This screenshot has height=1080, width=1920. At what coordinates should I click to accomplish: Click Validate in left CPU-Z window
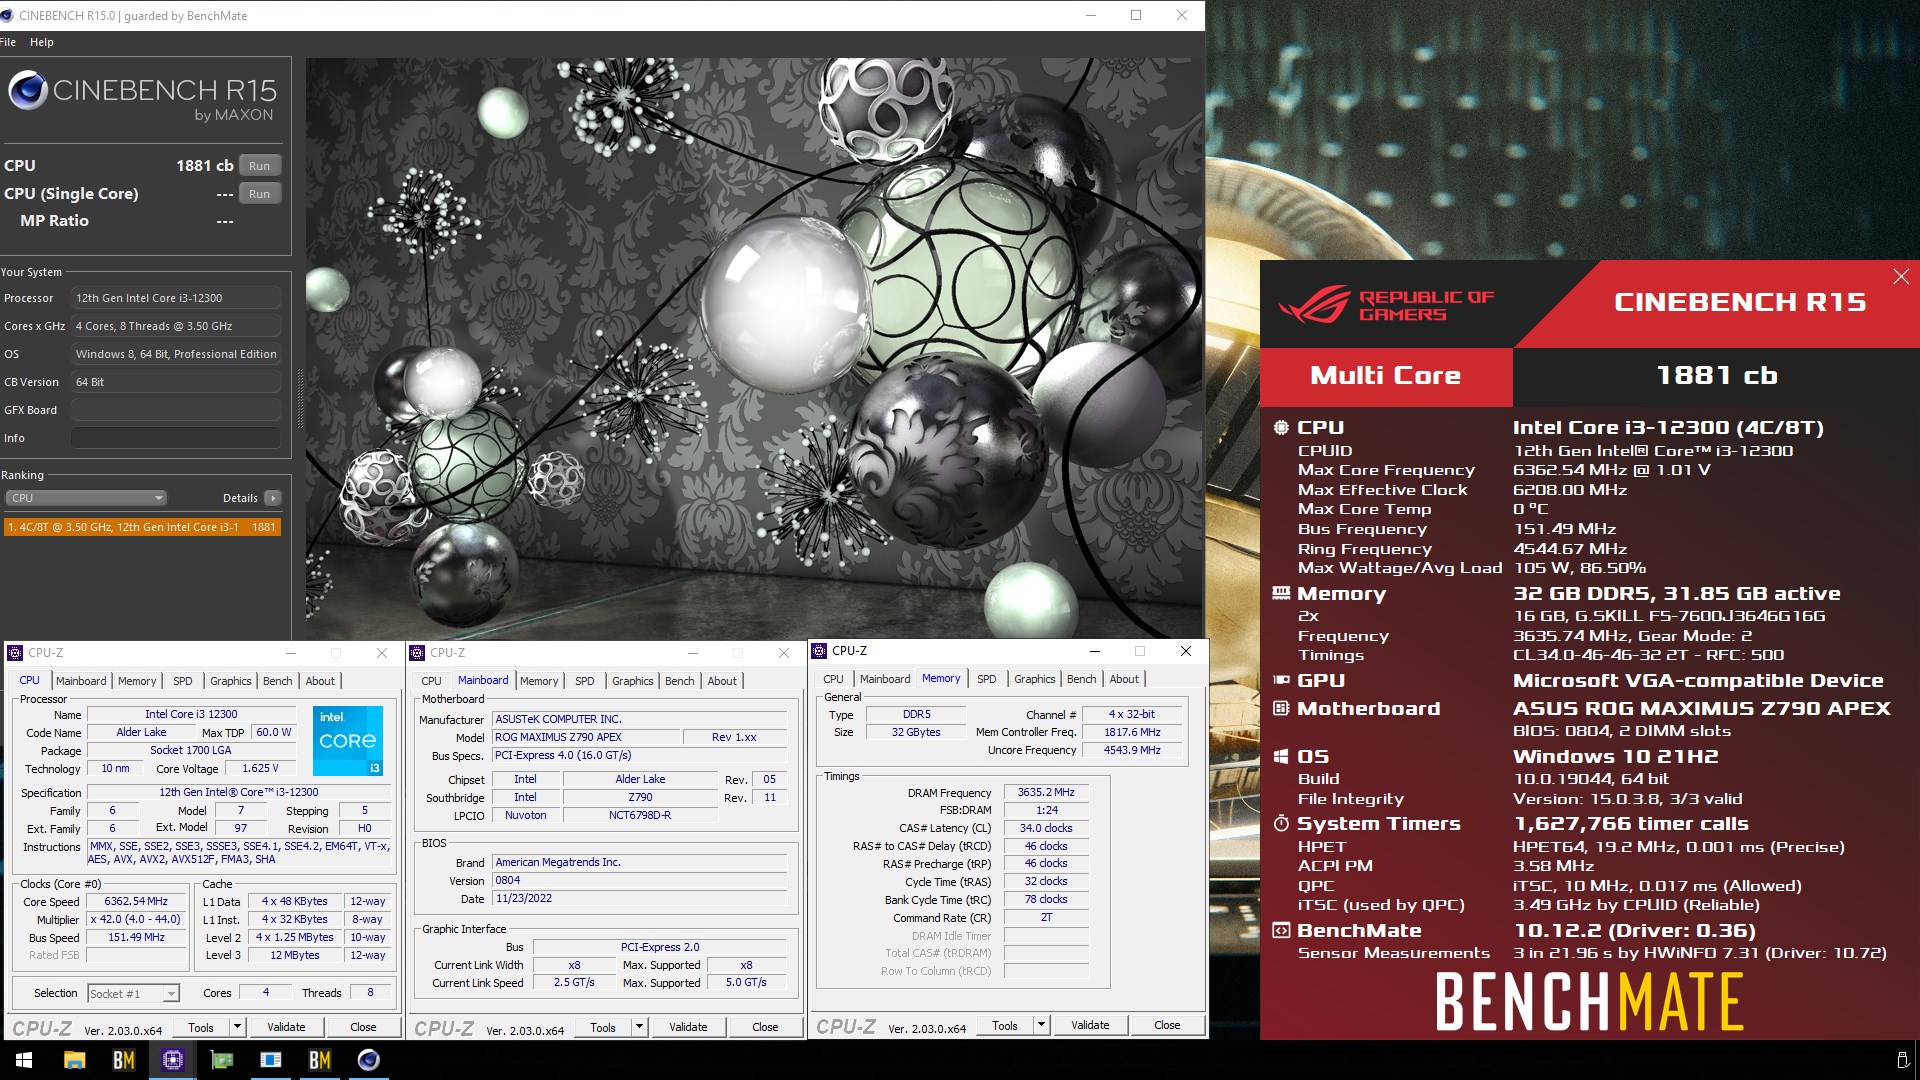coord(286,1027)
